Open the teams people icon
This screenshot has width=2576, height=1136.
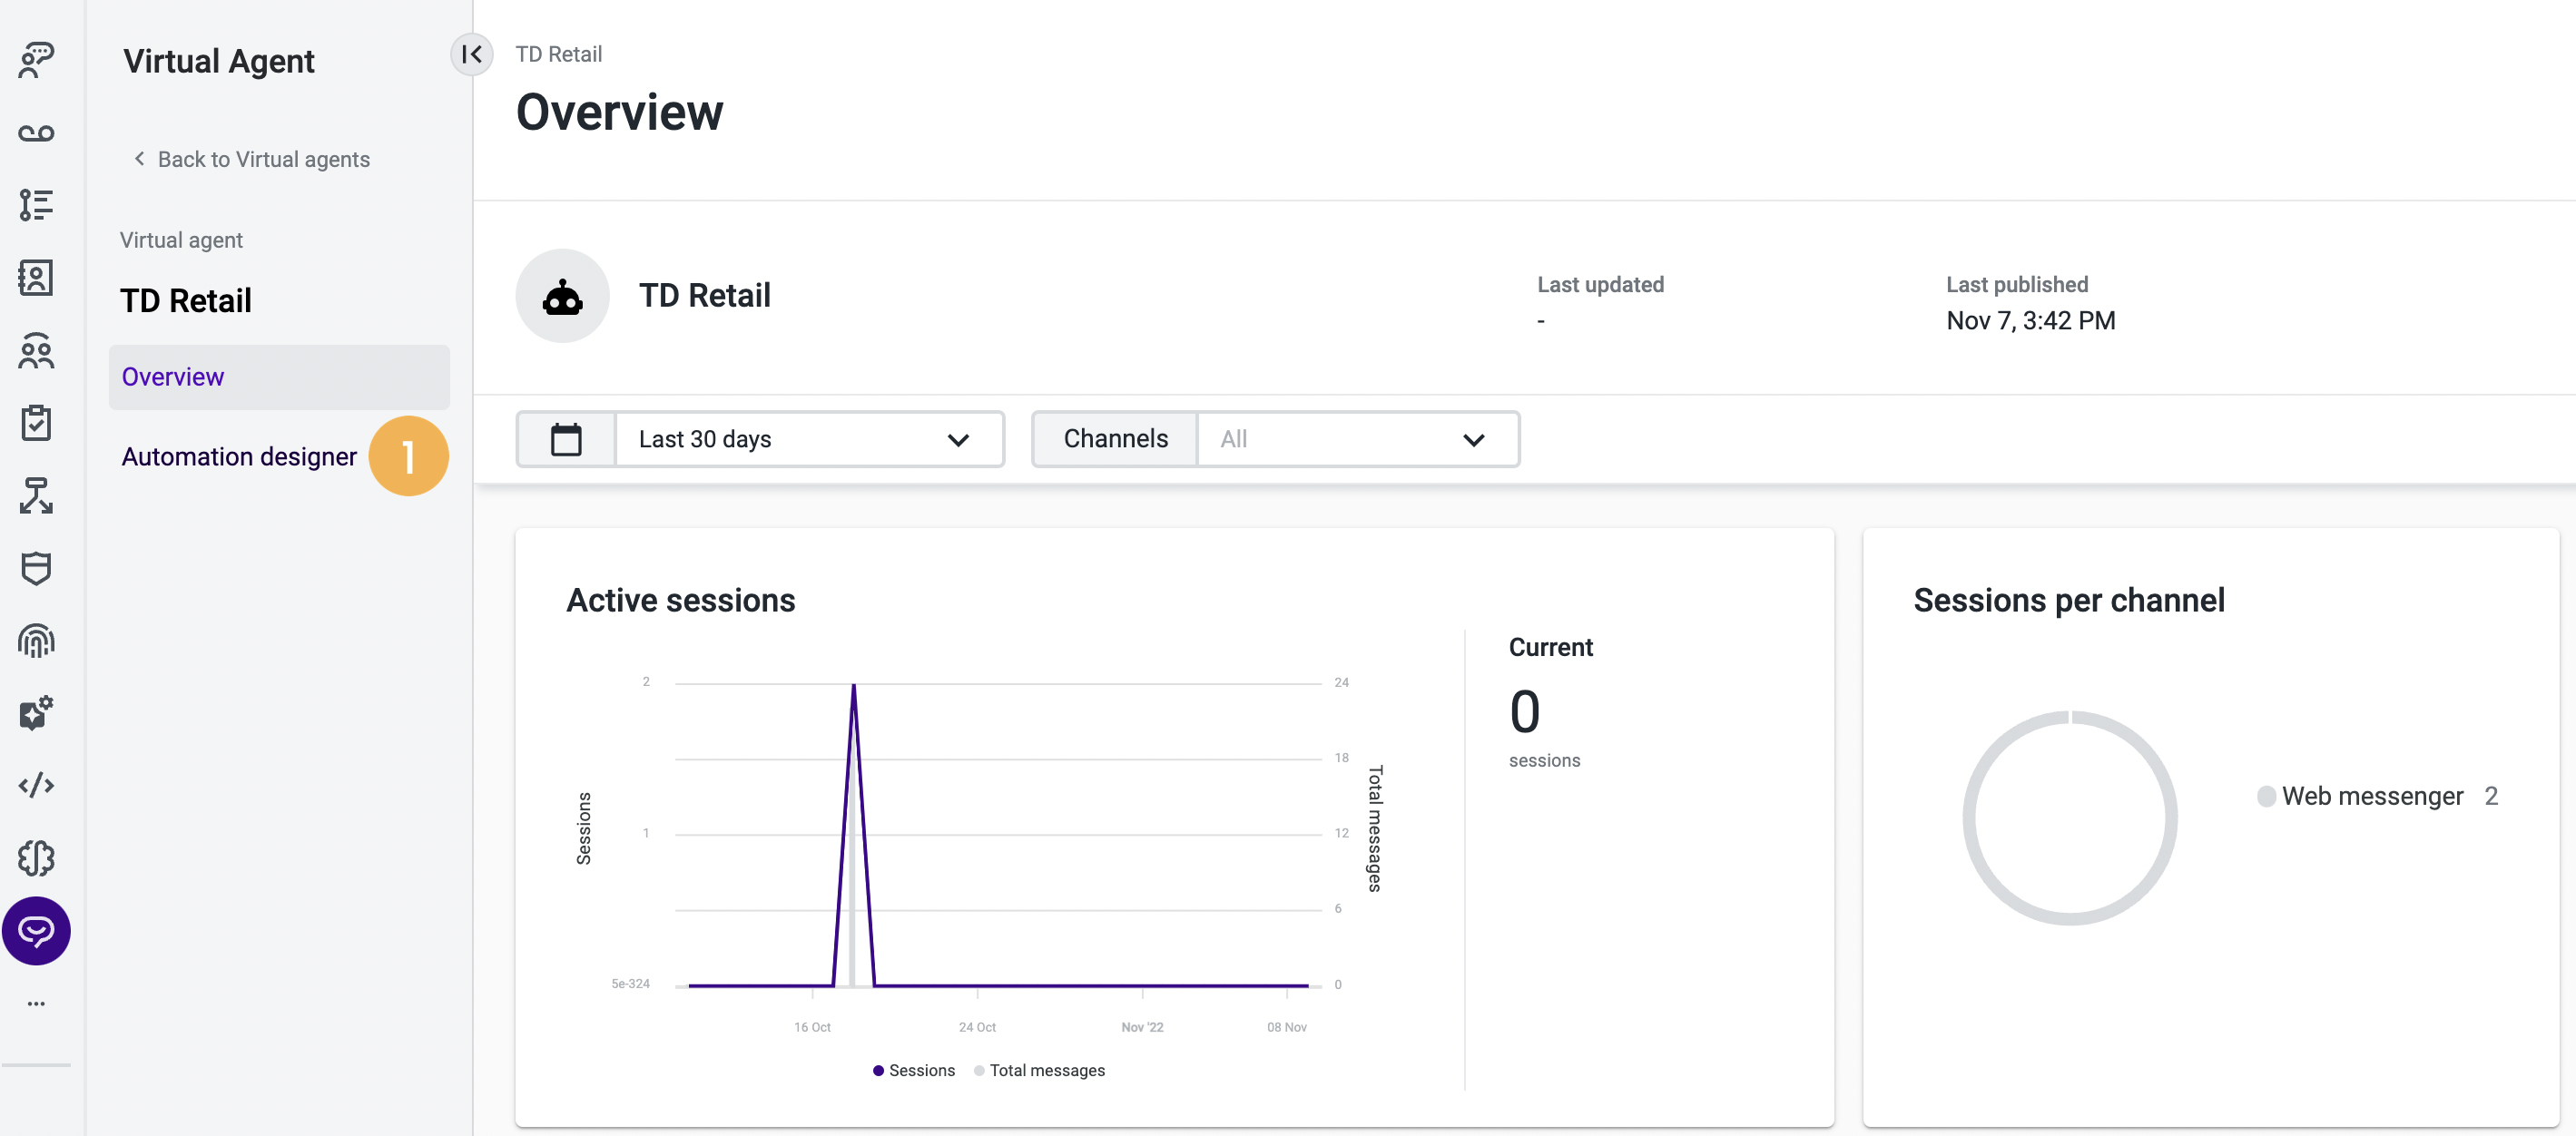click(x=36, y=351)
